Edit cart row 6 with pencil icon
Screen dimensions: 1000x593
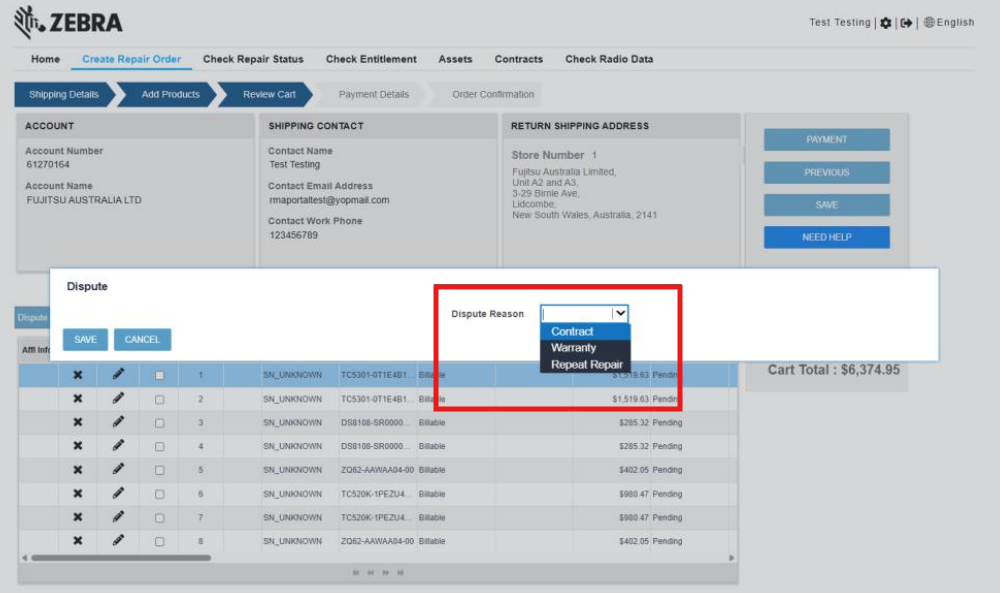click(x=118, y=494)
